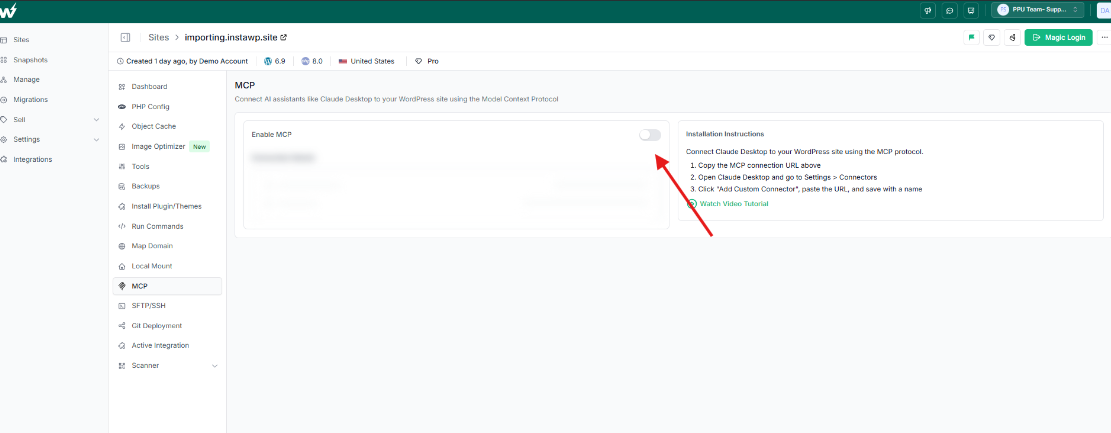Click the green flag icon

[970, 37]
